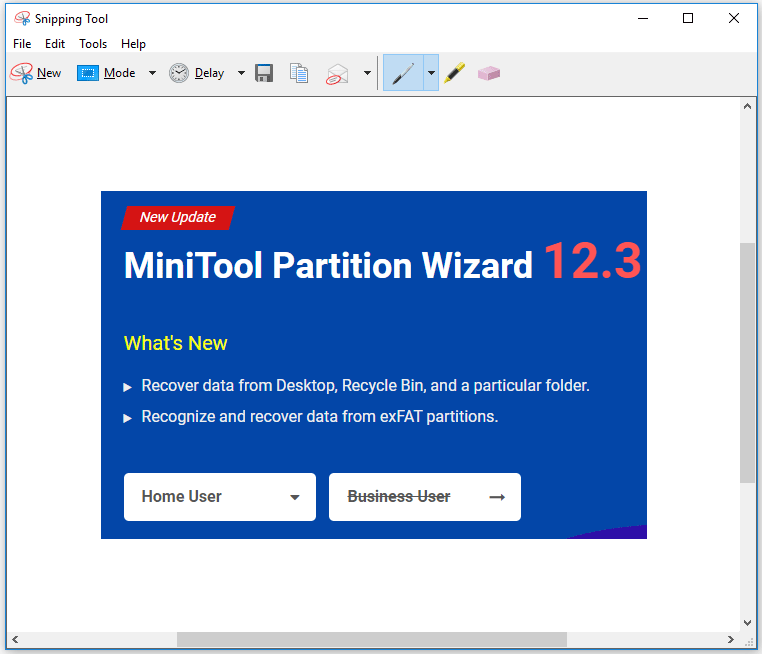Click the Recover data from Desktop line
762x654 pixels.
[365, 386]
